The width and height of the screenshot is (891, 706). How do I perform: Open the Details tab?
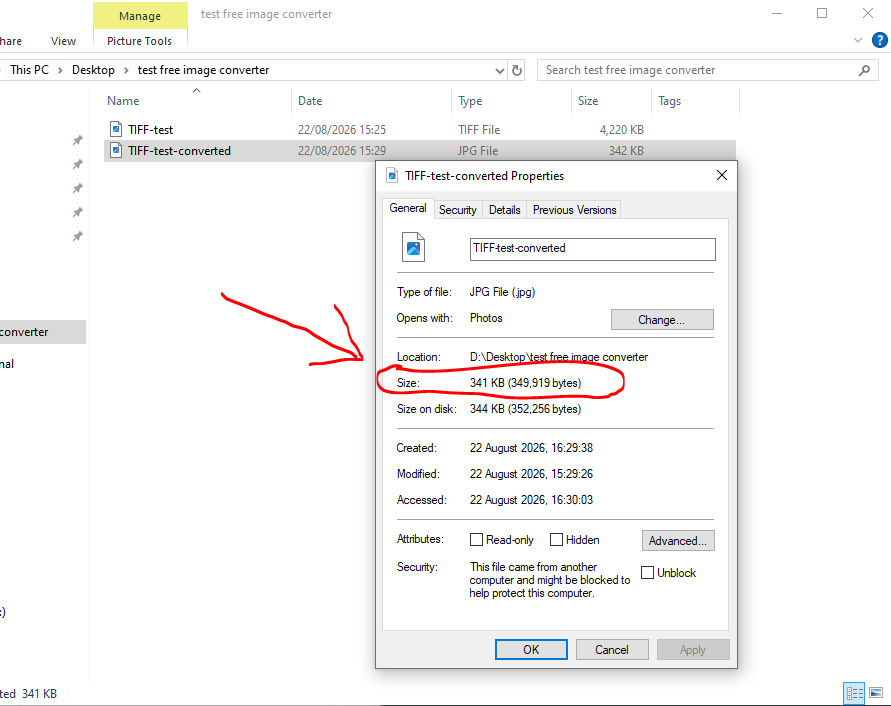tap(505, 210)
